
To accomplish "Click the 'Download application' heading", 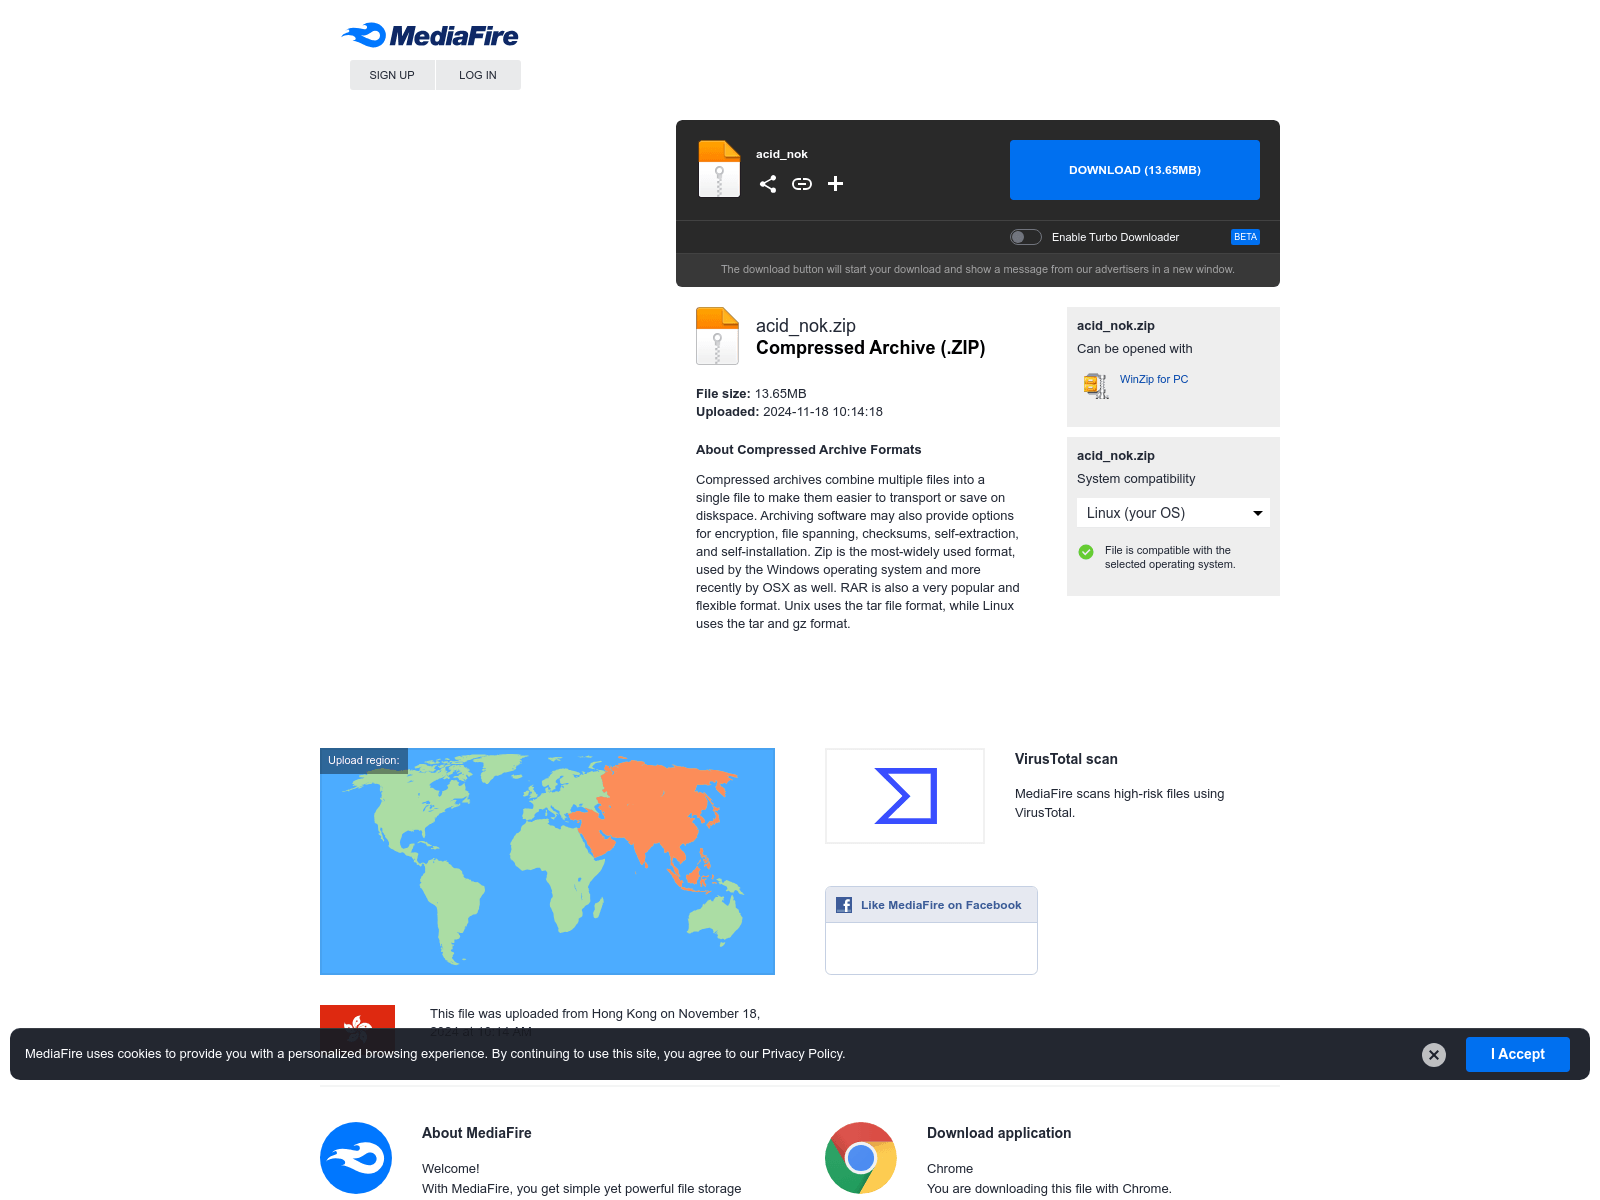I will pos(999,1133).
